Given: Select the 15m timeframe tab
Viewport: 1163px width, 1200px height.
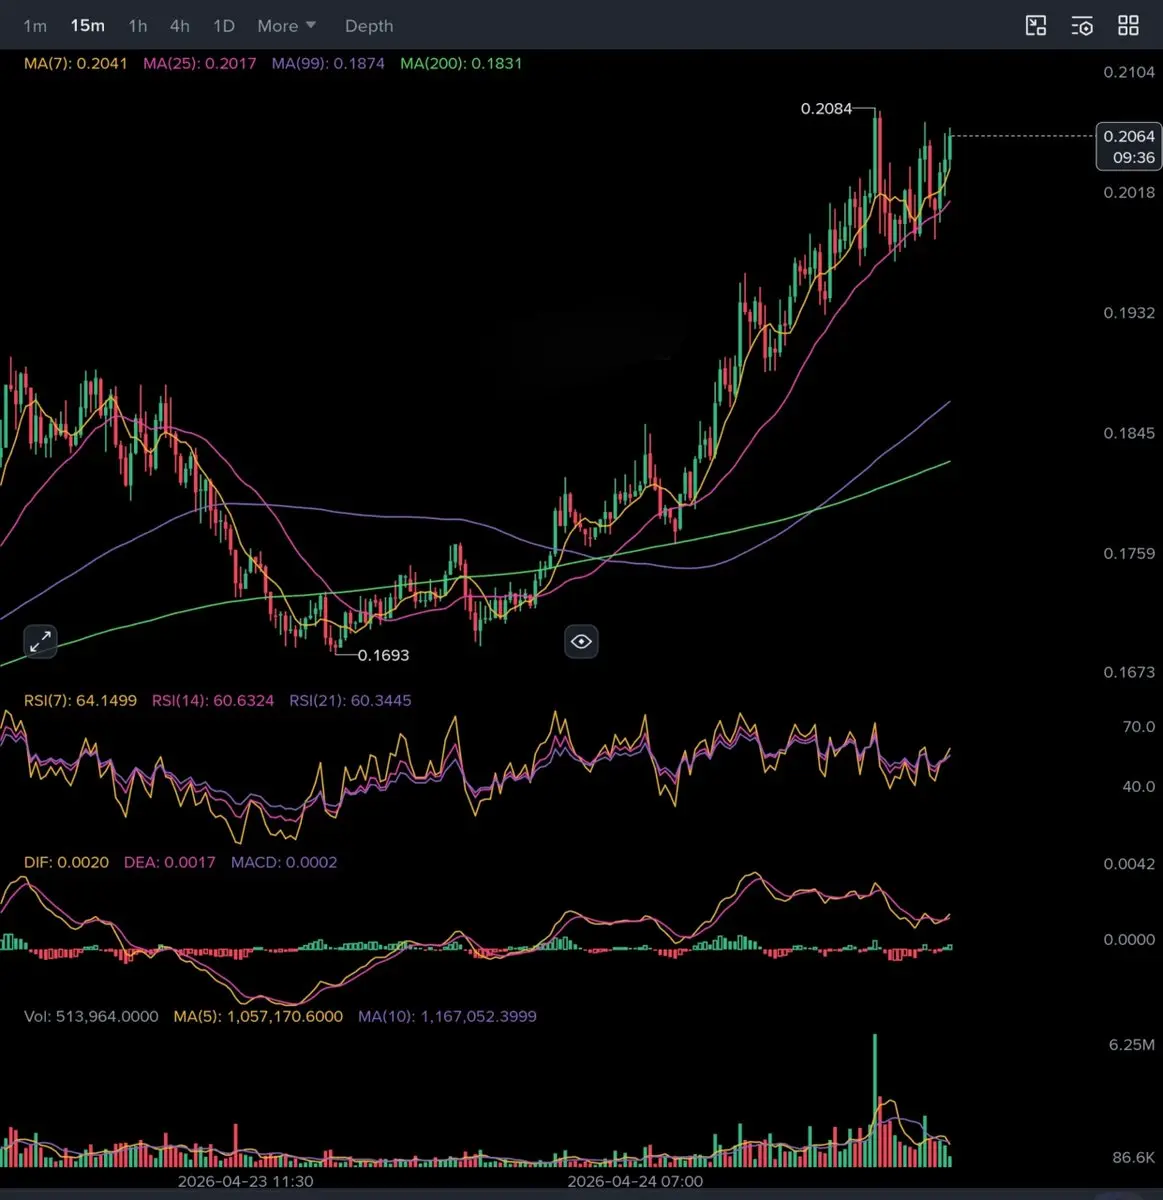Looking at the screenshot, I should [88, 26].
